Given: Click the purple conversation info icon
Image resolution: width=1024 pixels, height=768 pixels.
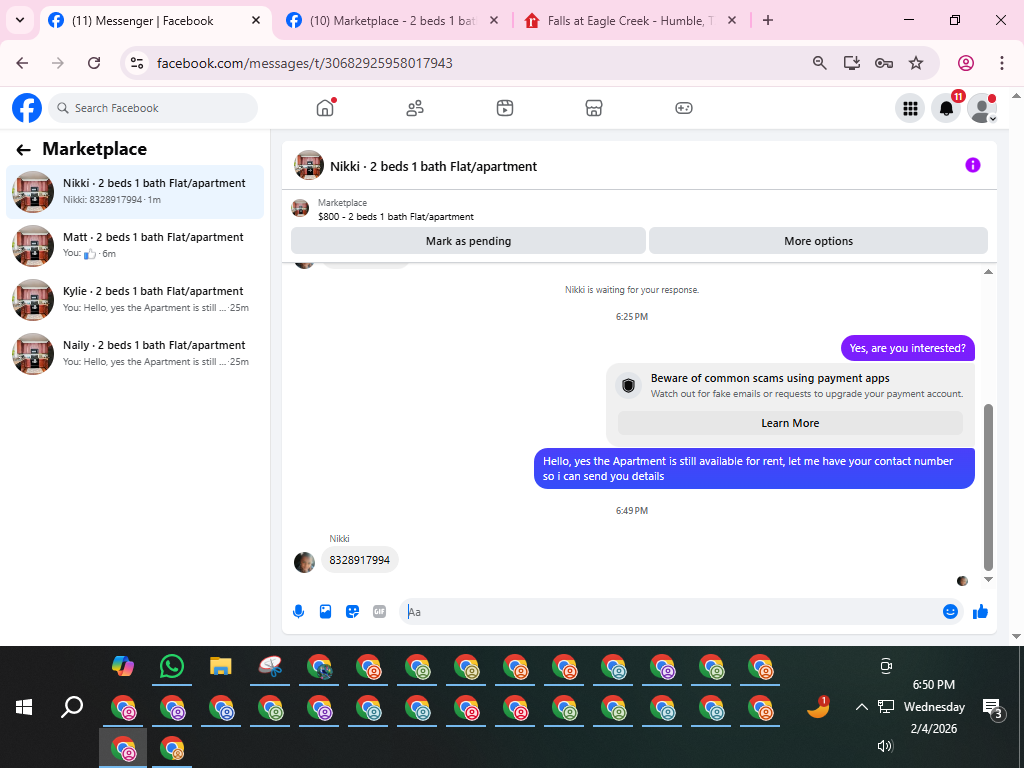Looking at the screenshot, I should pos(972,165).
